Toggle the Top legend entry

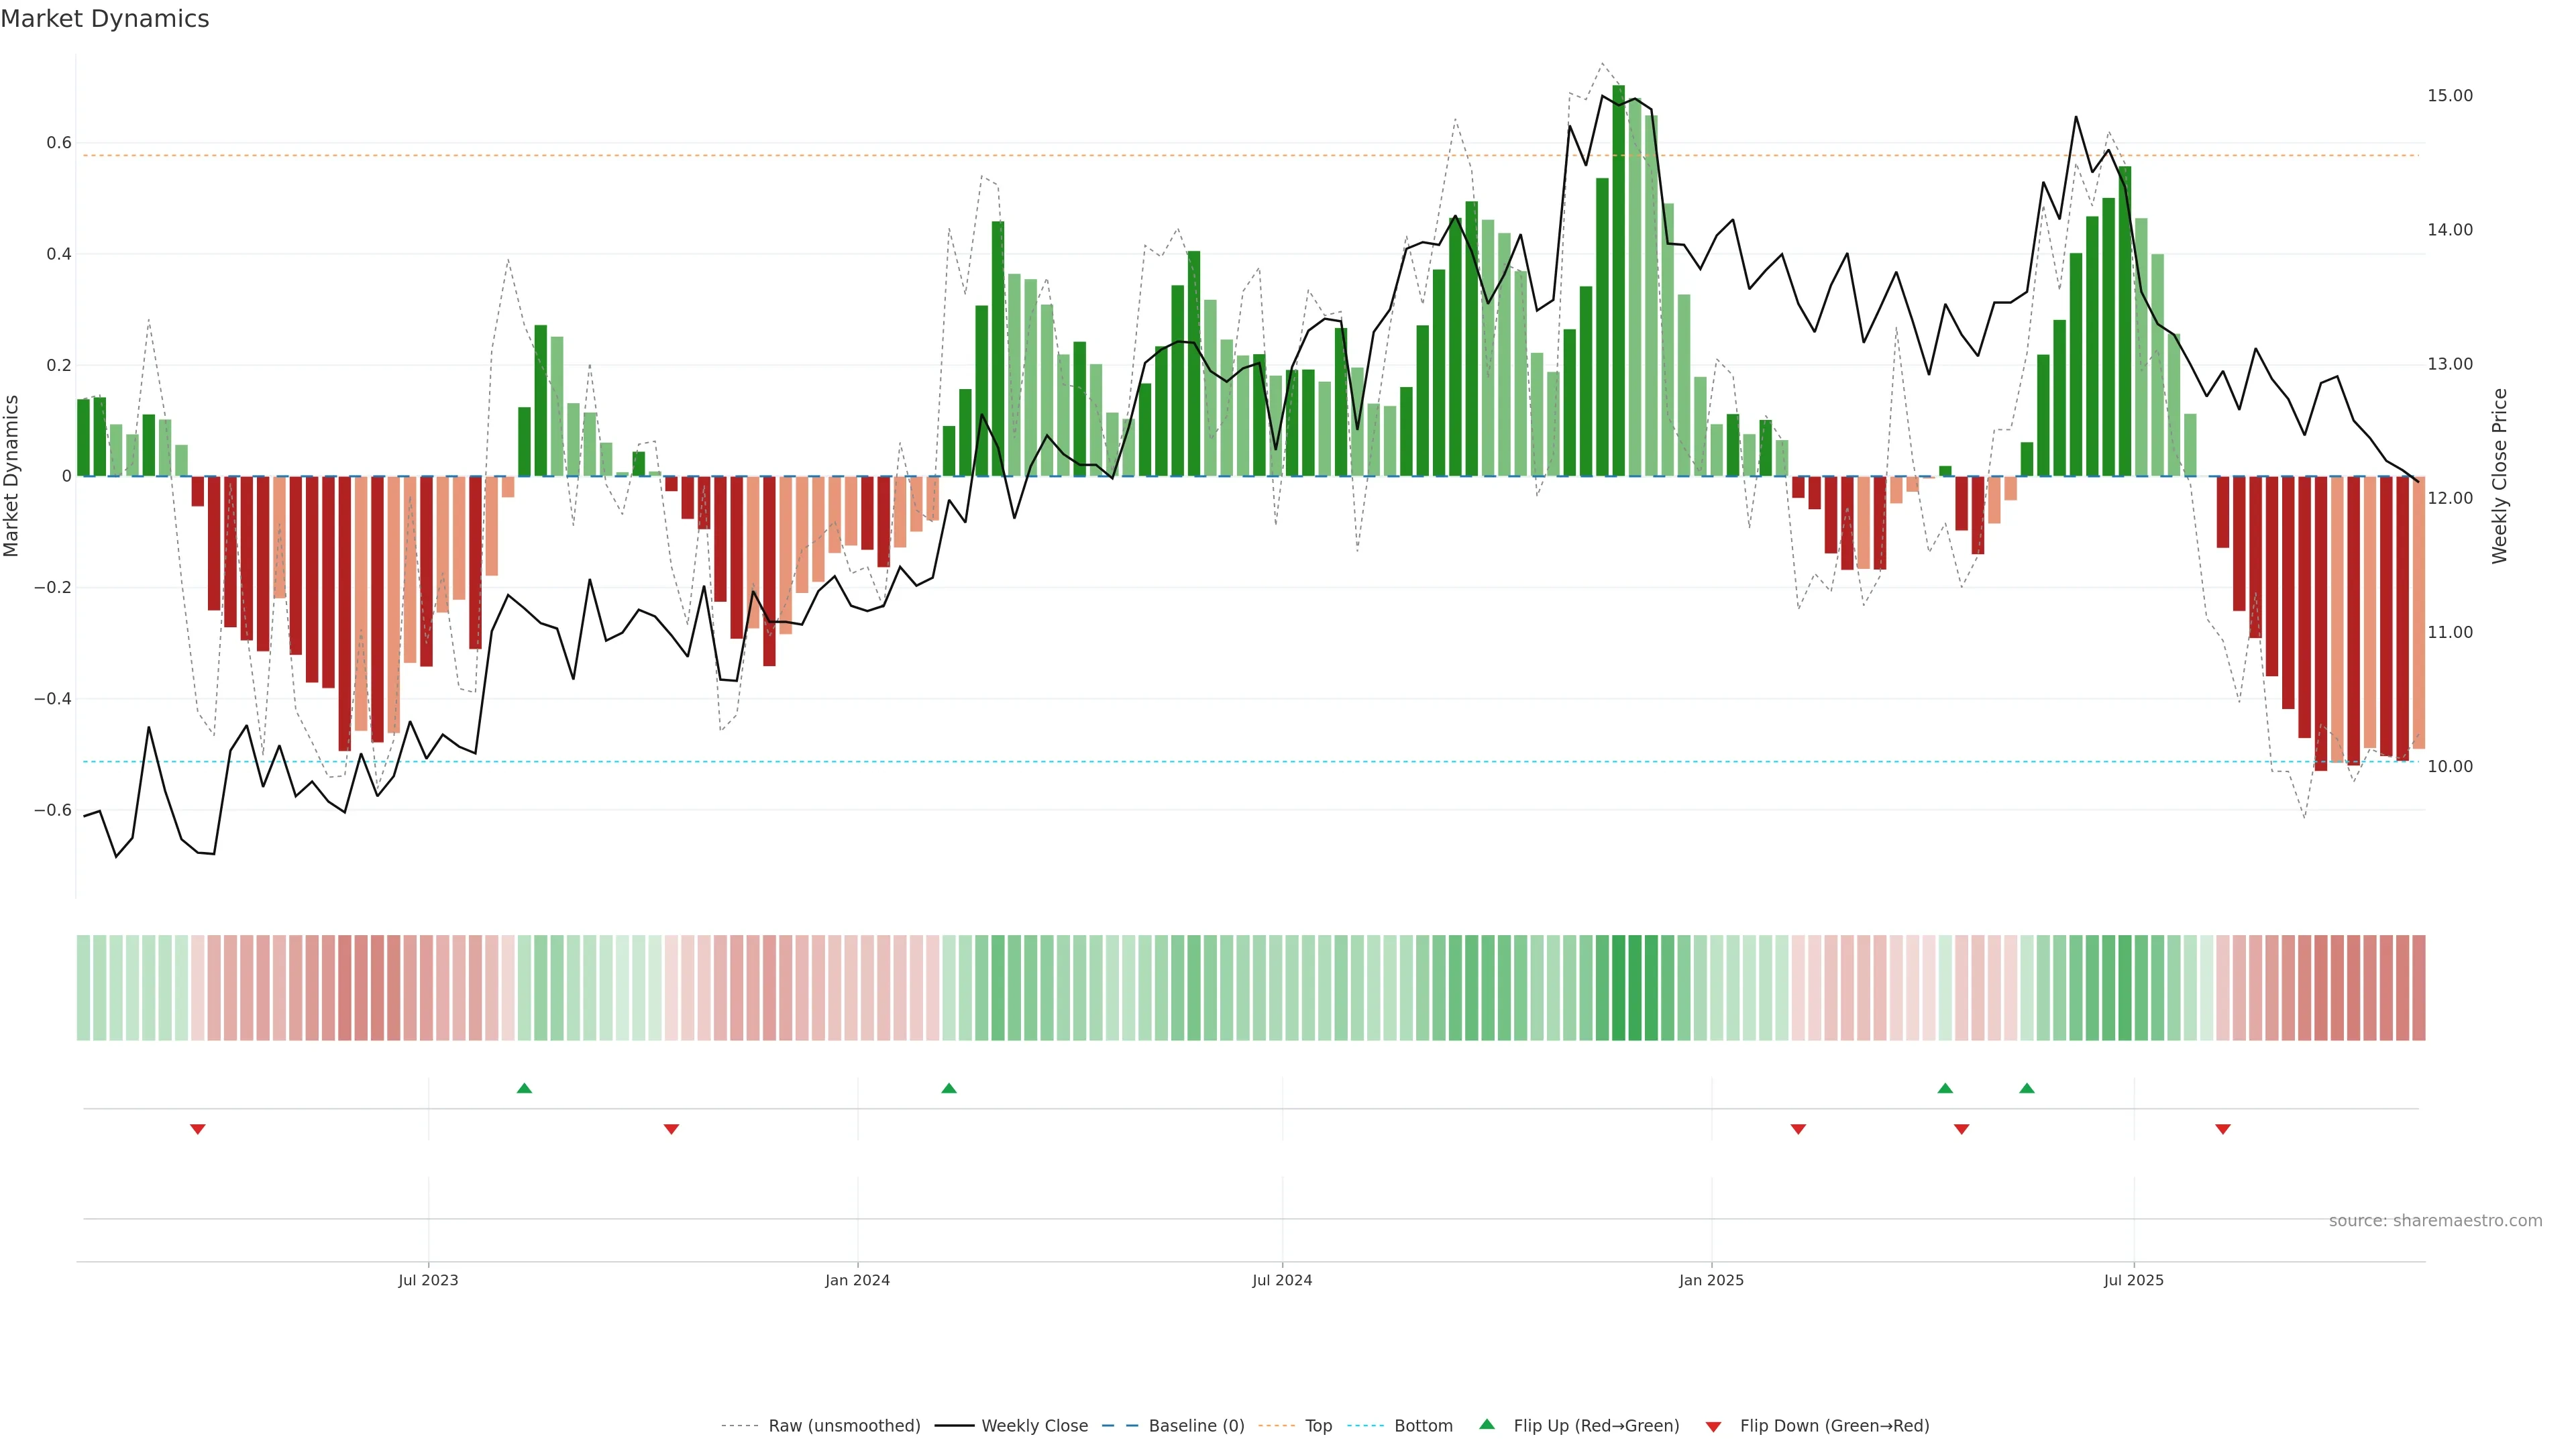pyautogui.click(x=1318, y=1426)
